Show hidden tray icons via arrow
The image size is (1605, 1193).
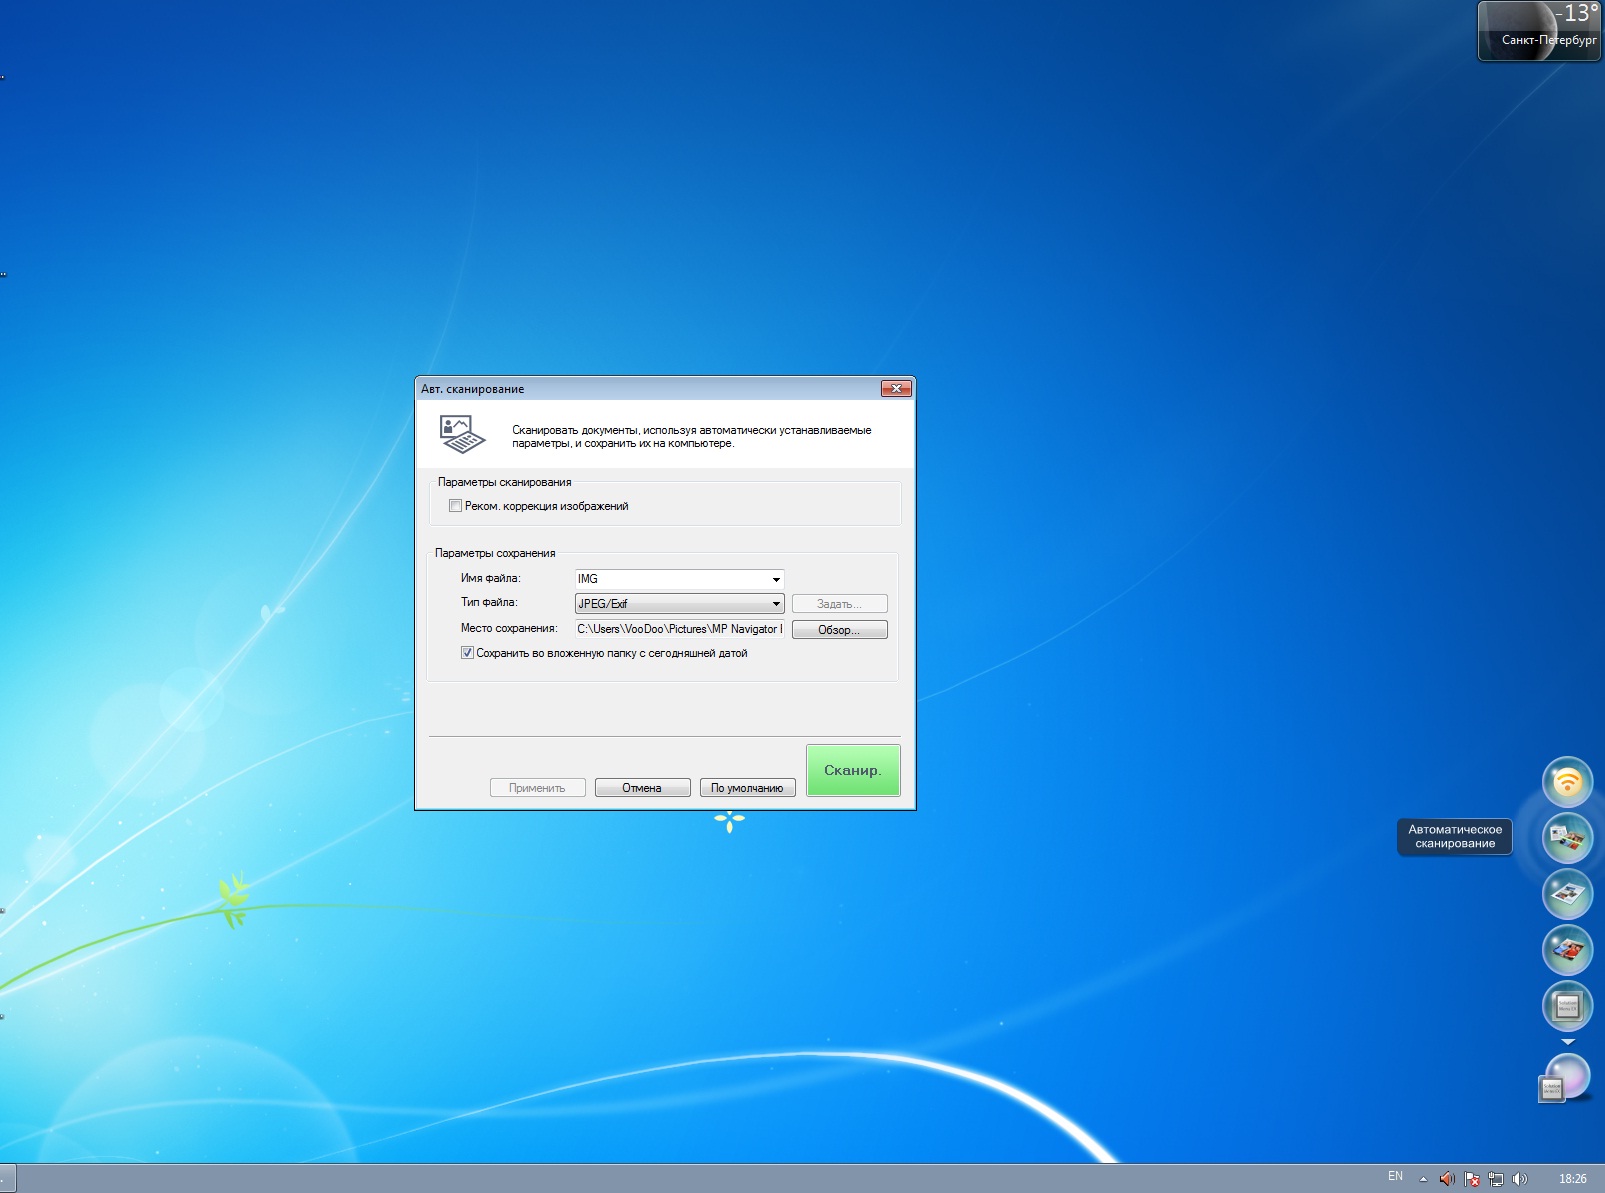tap(1423, 1179)
